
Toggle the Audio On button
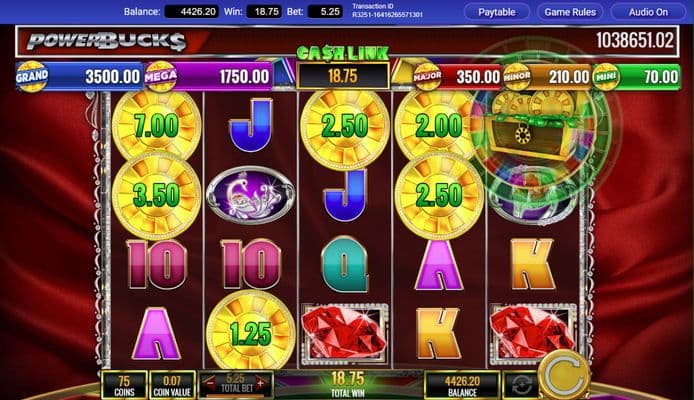click(648, 12)
